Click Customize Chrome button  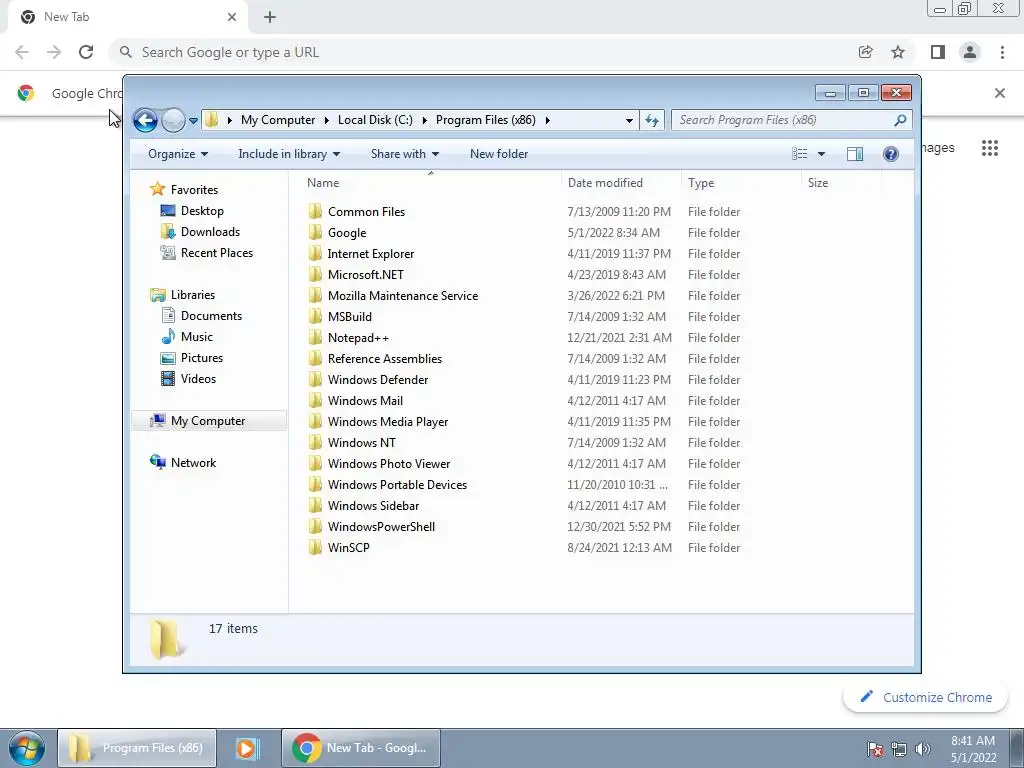[926, 697]
